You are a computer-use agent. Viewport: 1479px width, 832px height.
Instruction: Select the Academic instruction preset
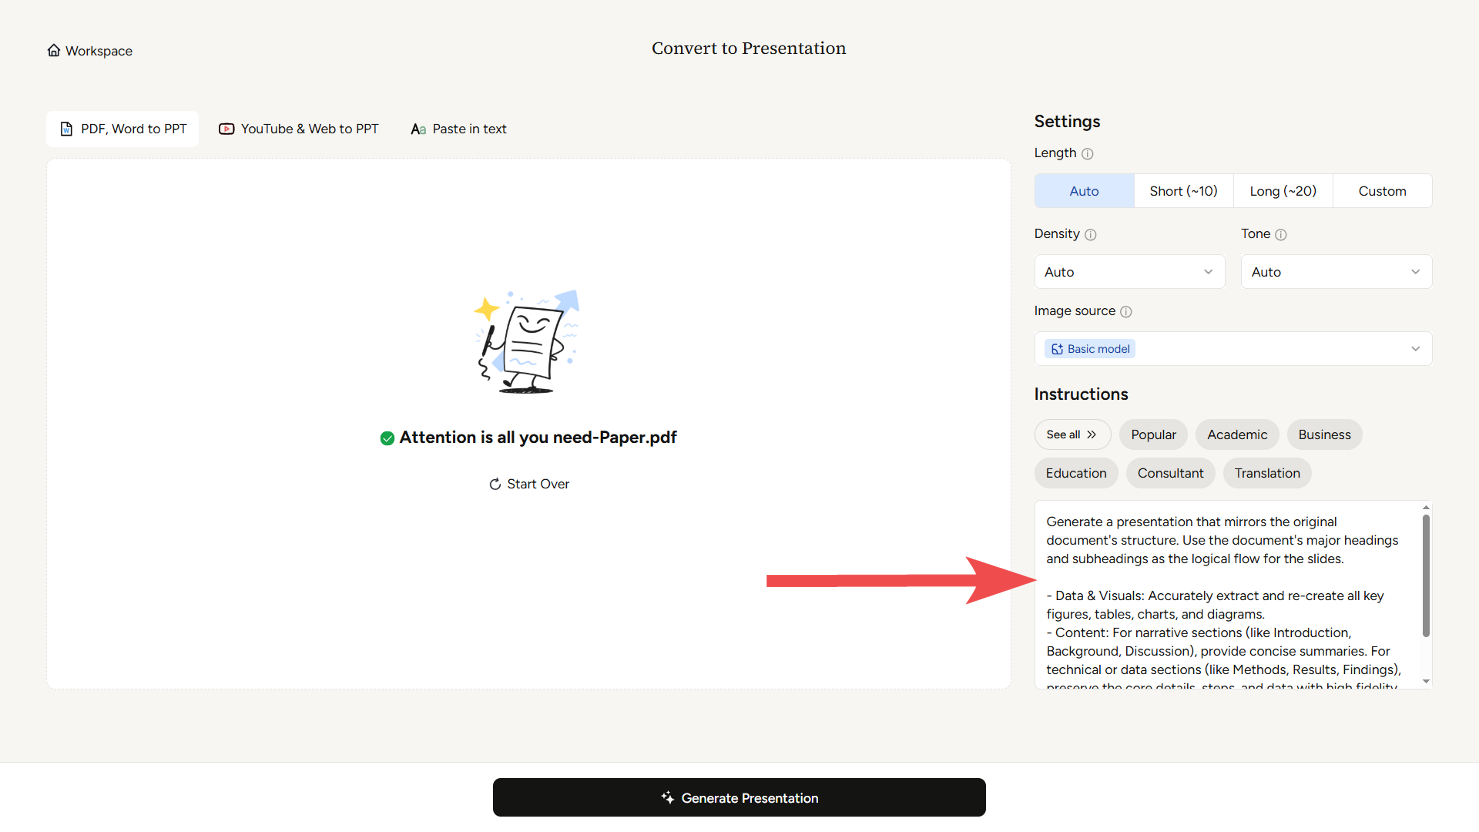[x=1237, y=435]
